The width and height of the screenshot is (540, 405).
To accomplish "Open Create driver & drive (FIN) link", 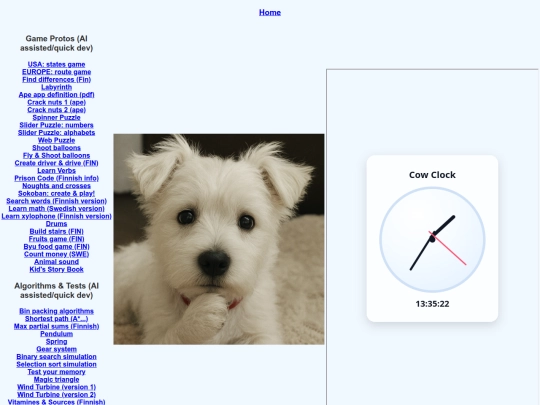I will tap(56, 163).
